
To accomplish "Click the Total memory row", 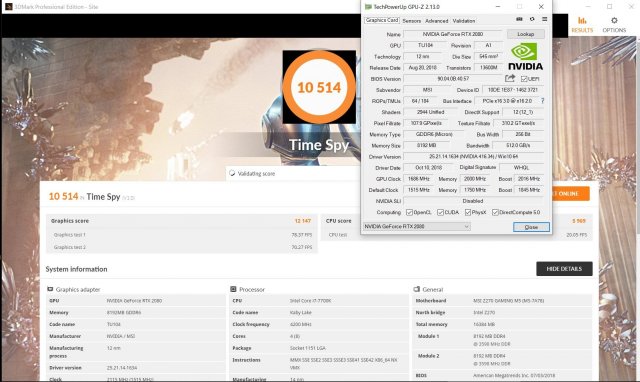I will click(x=502, y=324).
